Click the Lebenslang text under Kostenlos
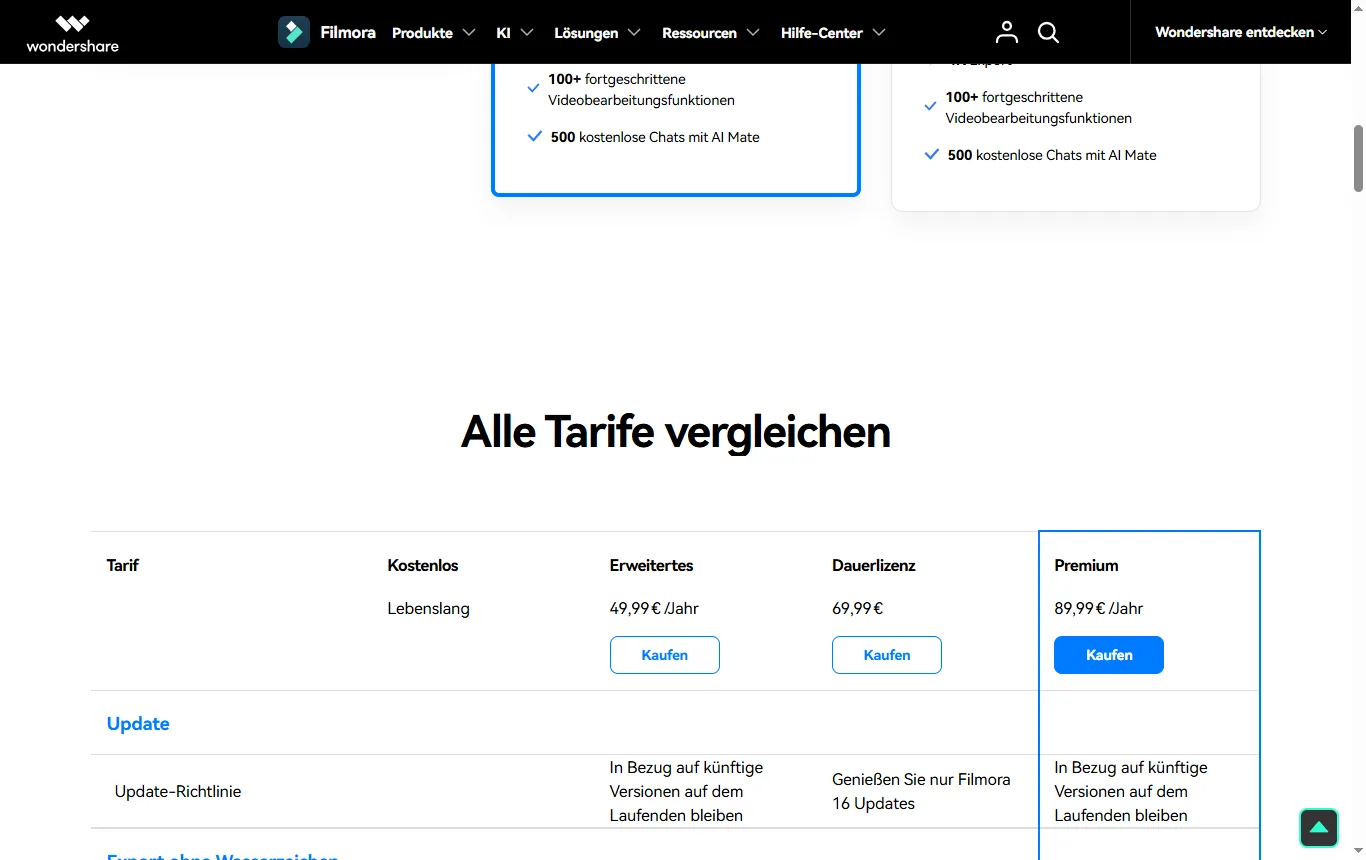Viewport: 1366px width, 860px height. click(428, 608)
